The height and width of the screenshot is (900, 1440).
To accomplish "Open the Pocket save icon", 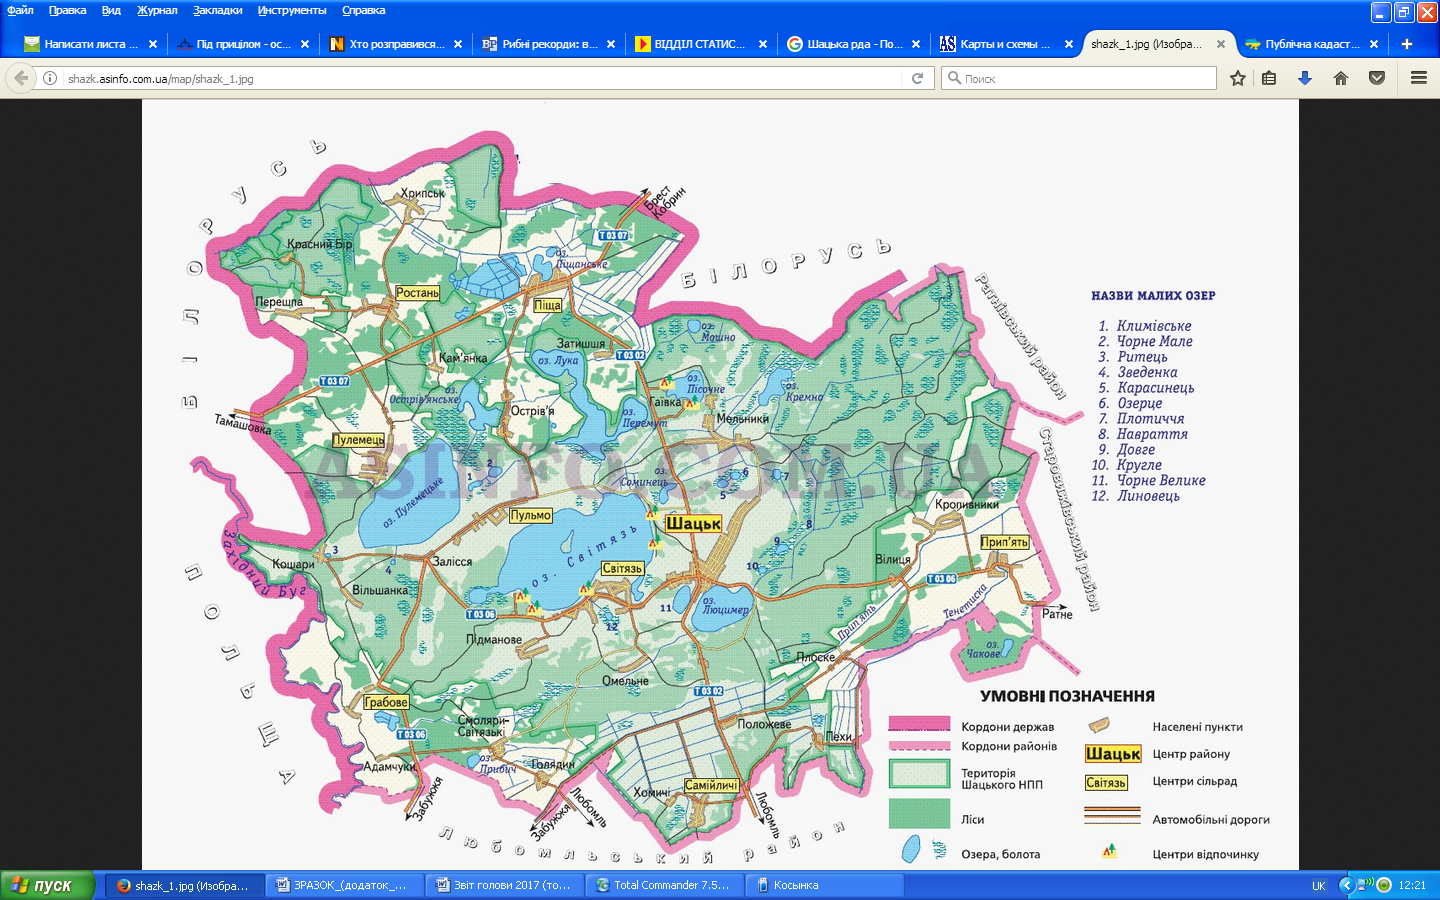I will pyautogui.click(x=1377, y=78).
